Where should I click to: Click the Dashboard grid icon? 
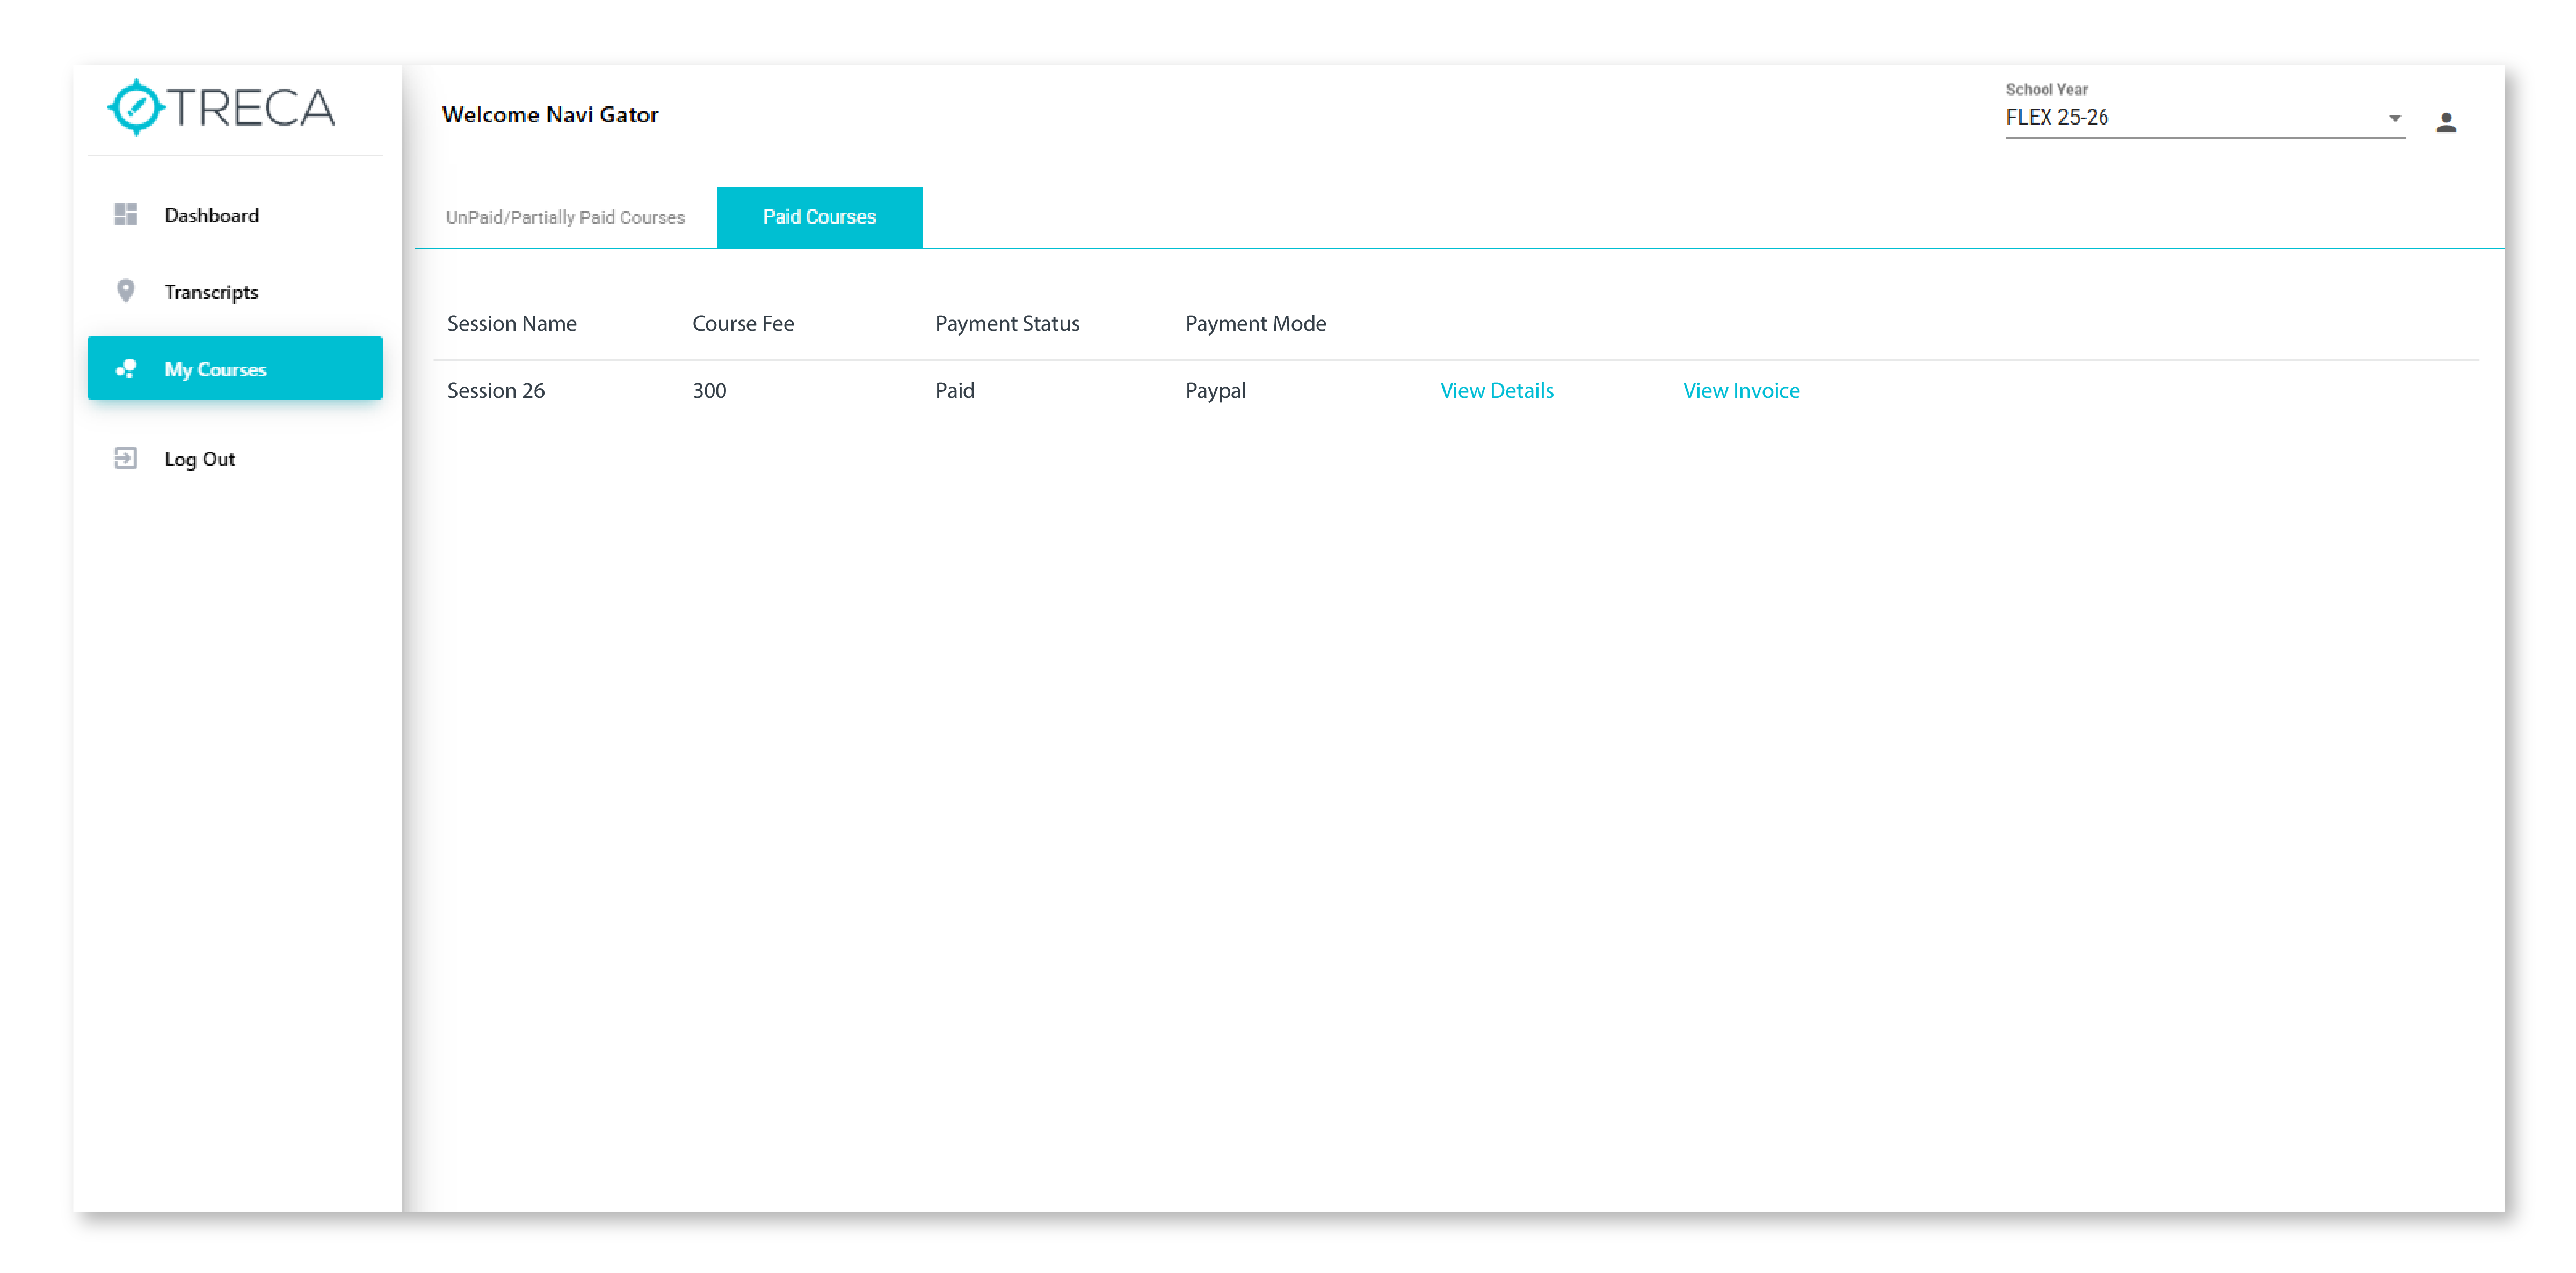pyautogui.click(x=126, y=214)
